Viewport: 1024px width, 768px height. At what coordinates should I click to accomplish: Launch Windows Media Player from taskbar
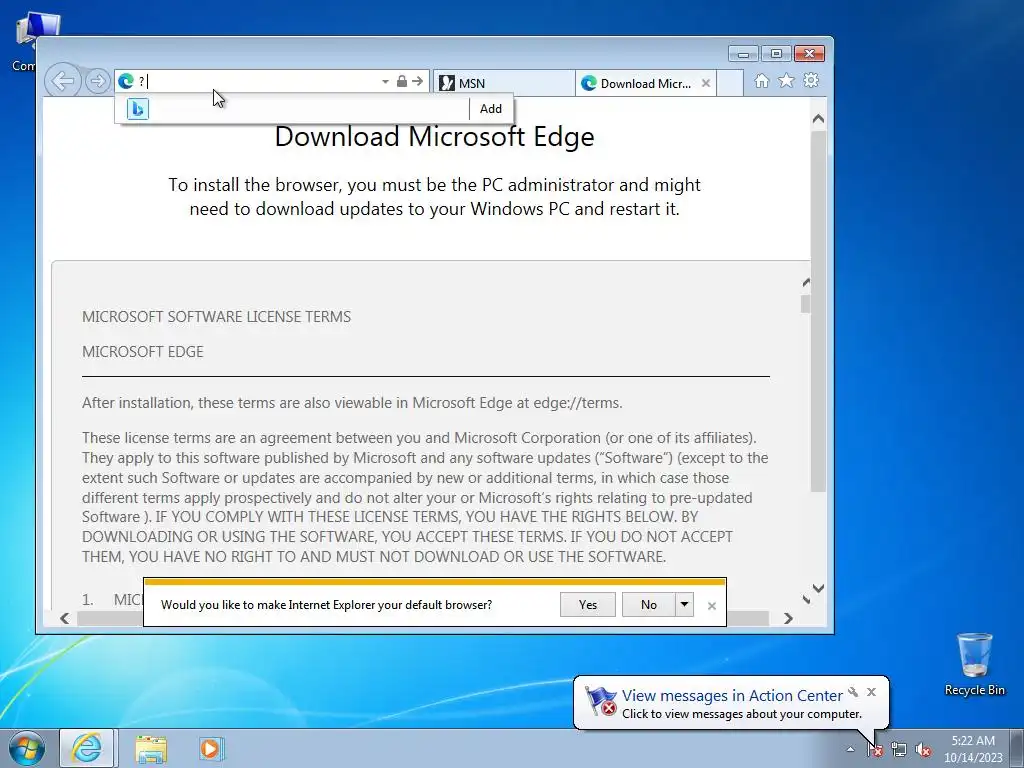tap(210, 749)
